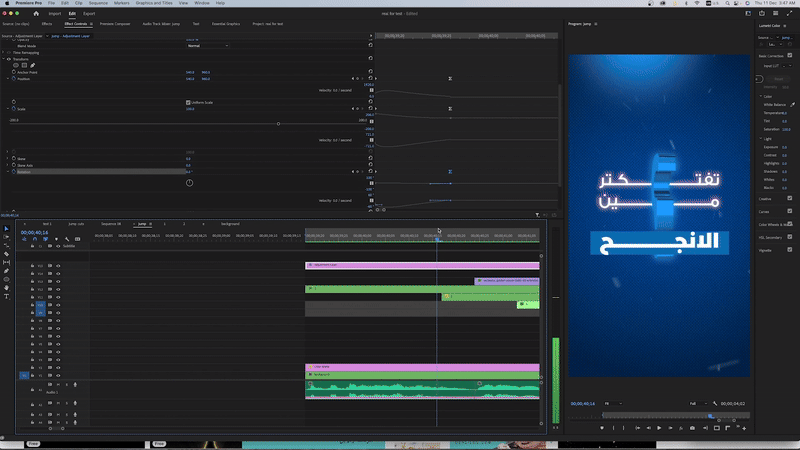Click the Scale value slider handle
800x450 pixels.
pos(278,124)
